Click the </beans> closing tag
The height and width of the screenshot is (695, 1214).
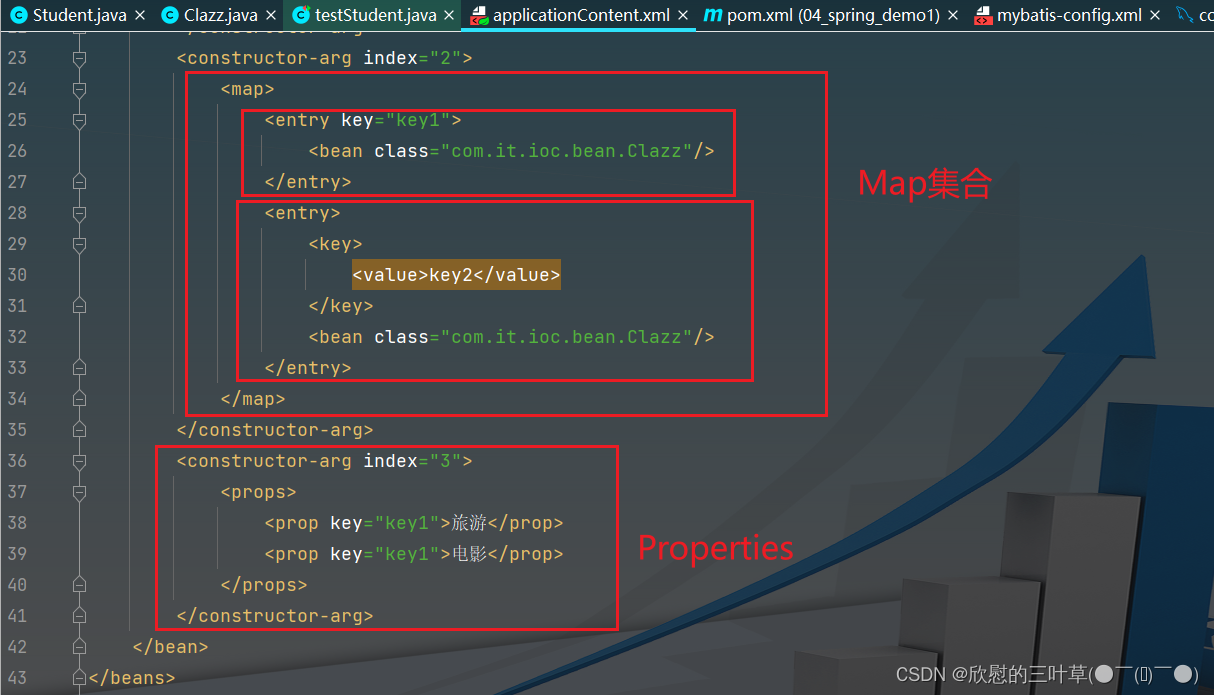132,678
